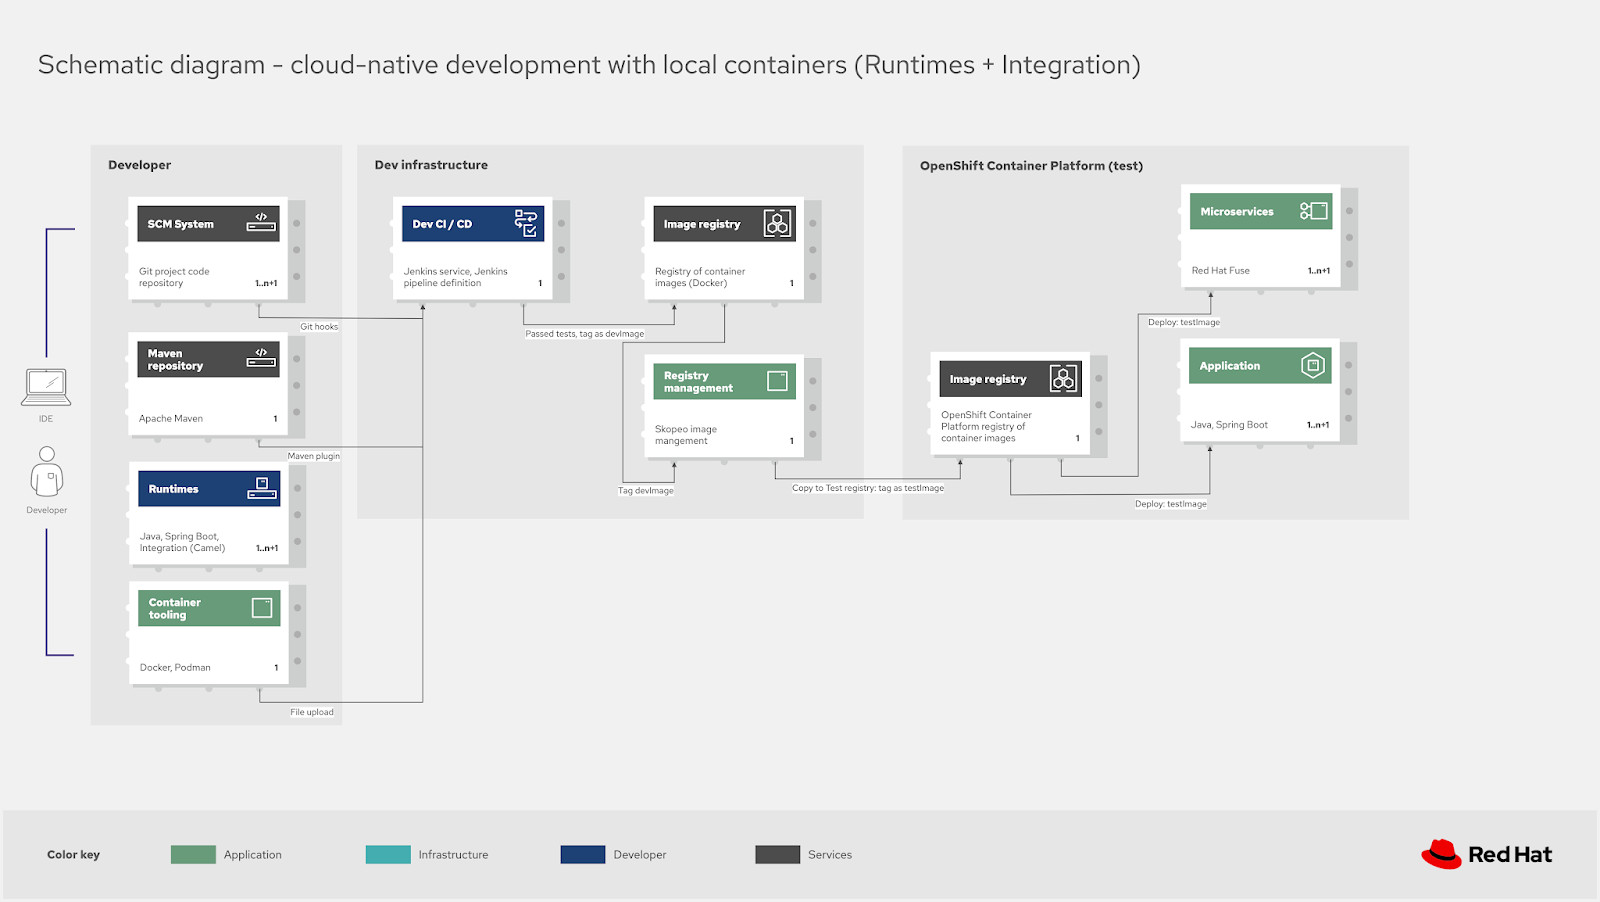Toggle the Git hooks connector label

[x=318, y=326]
